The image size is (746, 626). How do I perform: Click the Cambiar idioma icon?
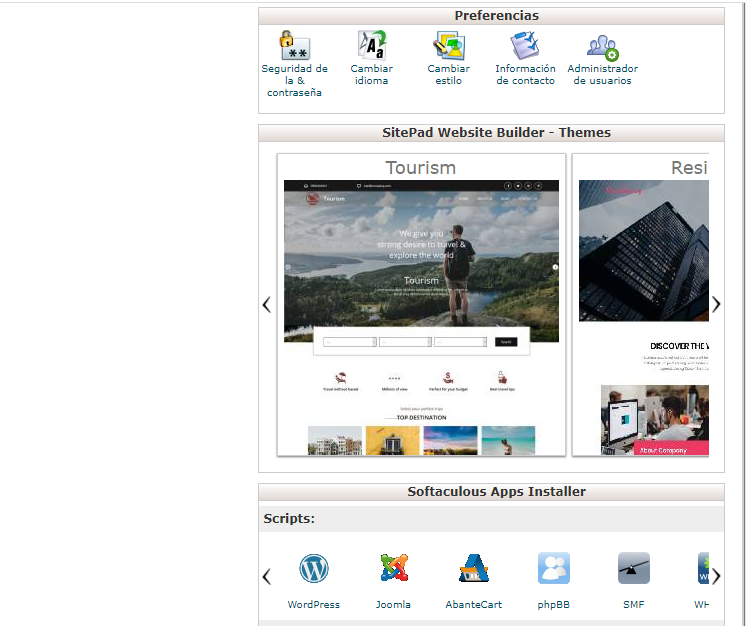click(371, 47)
